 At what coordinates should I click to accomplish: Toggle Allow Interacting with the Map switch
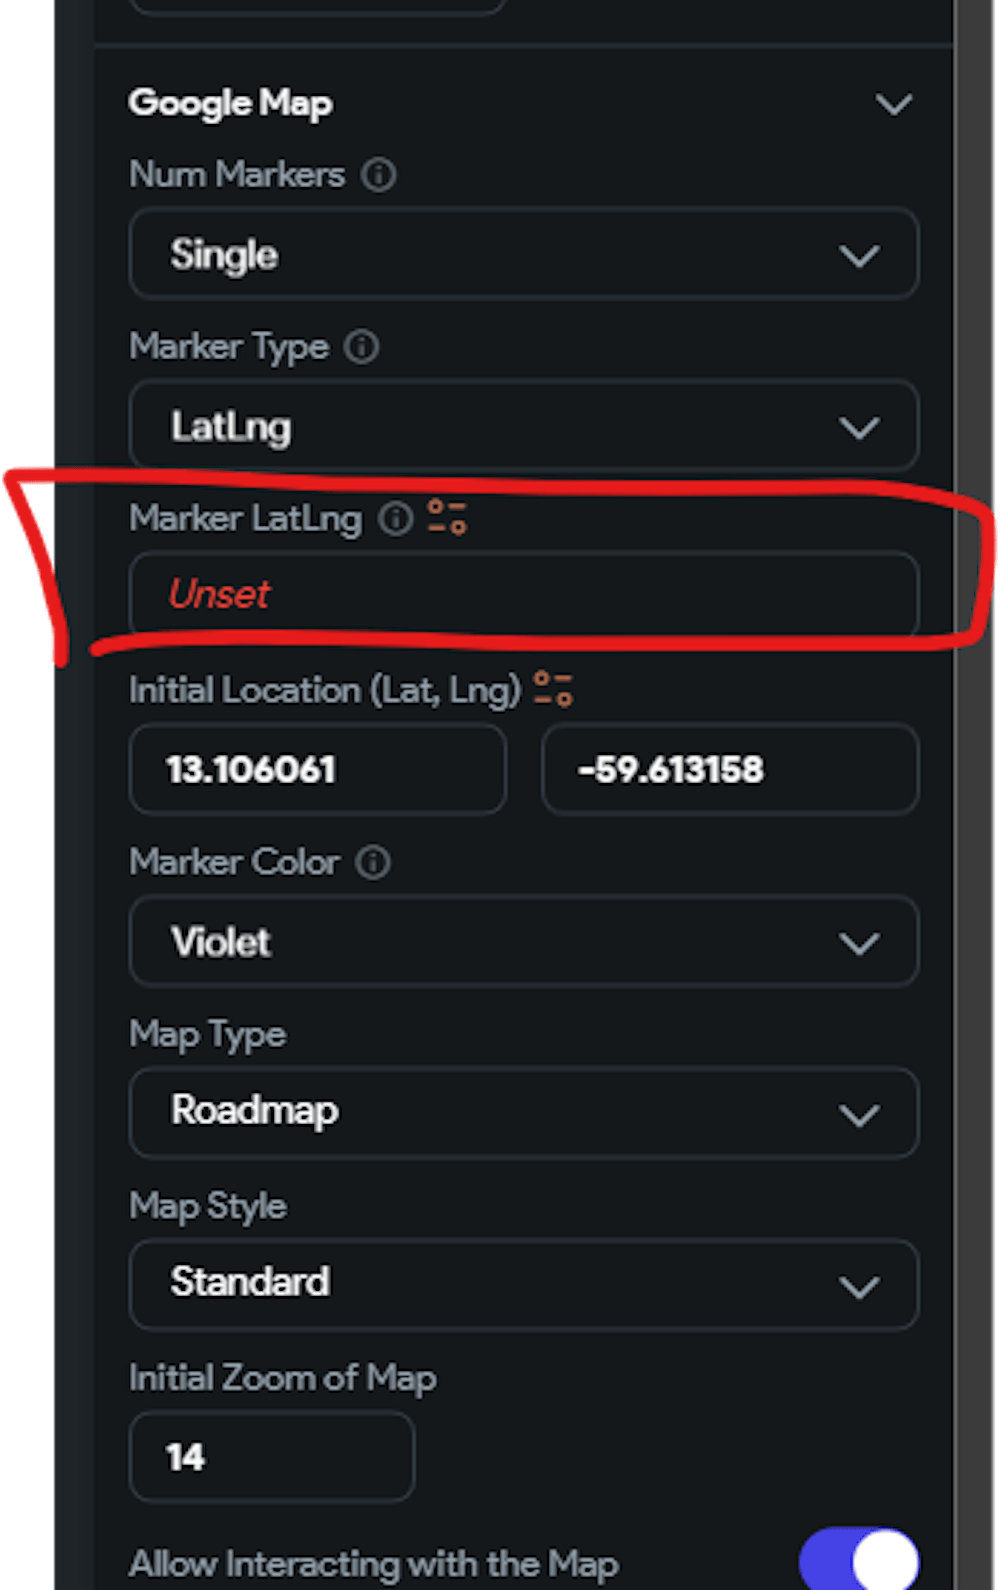[x=859, y=1560]
